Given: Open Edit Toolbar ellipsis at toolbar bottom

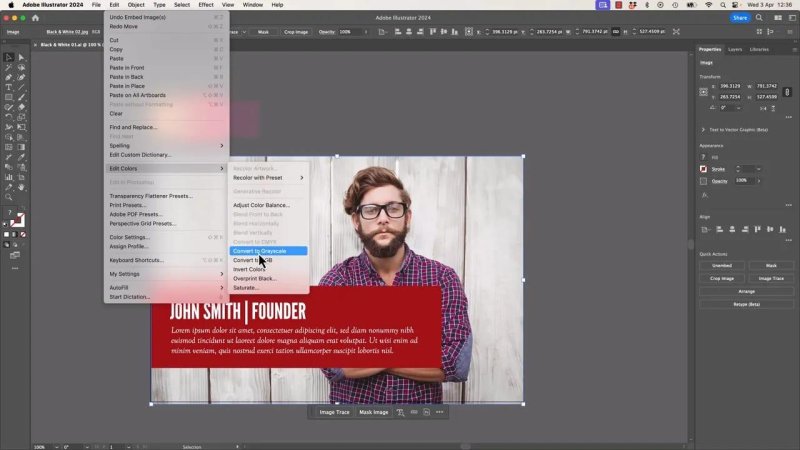Looking at the screenshot, I should click(x=15, y=268).
